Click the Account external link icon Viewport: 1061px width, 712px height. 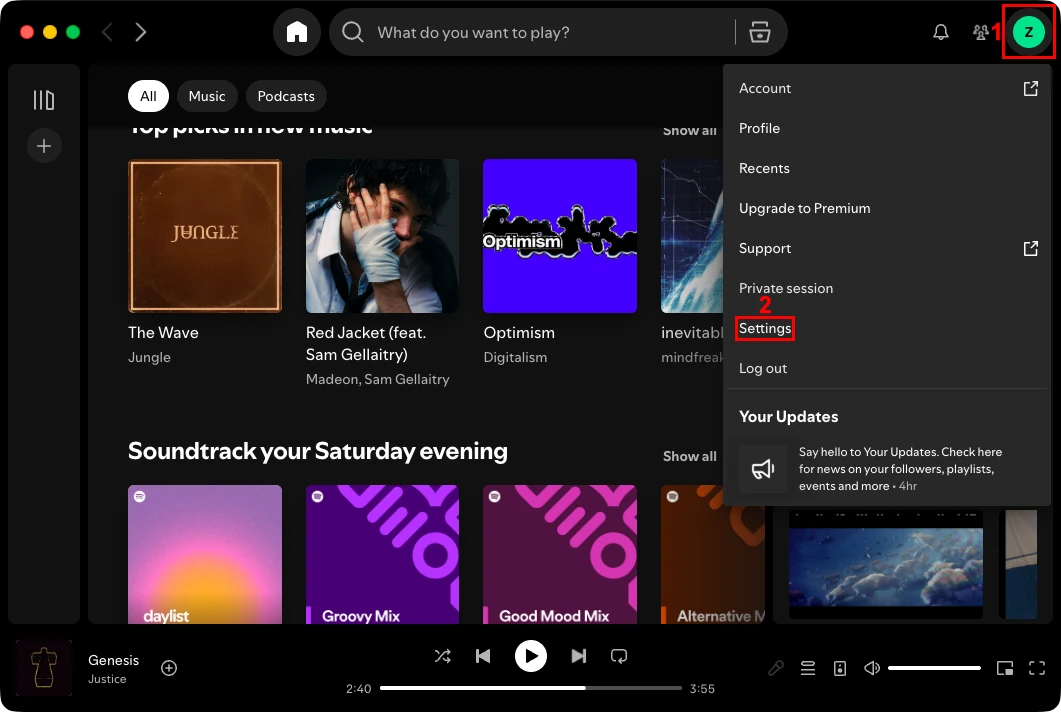click(1030, 89)
